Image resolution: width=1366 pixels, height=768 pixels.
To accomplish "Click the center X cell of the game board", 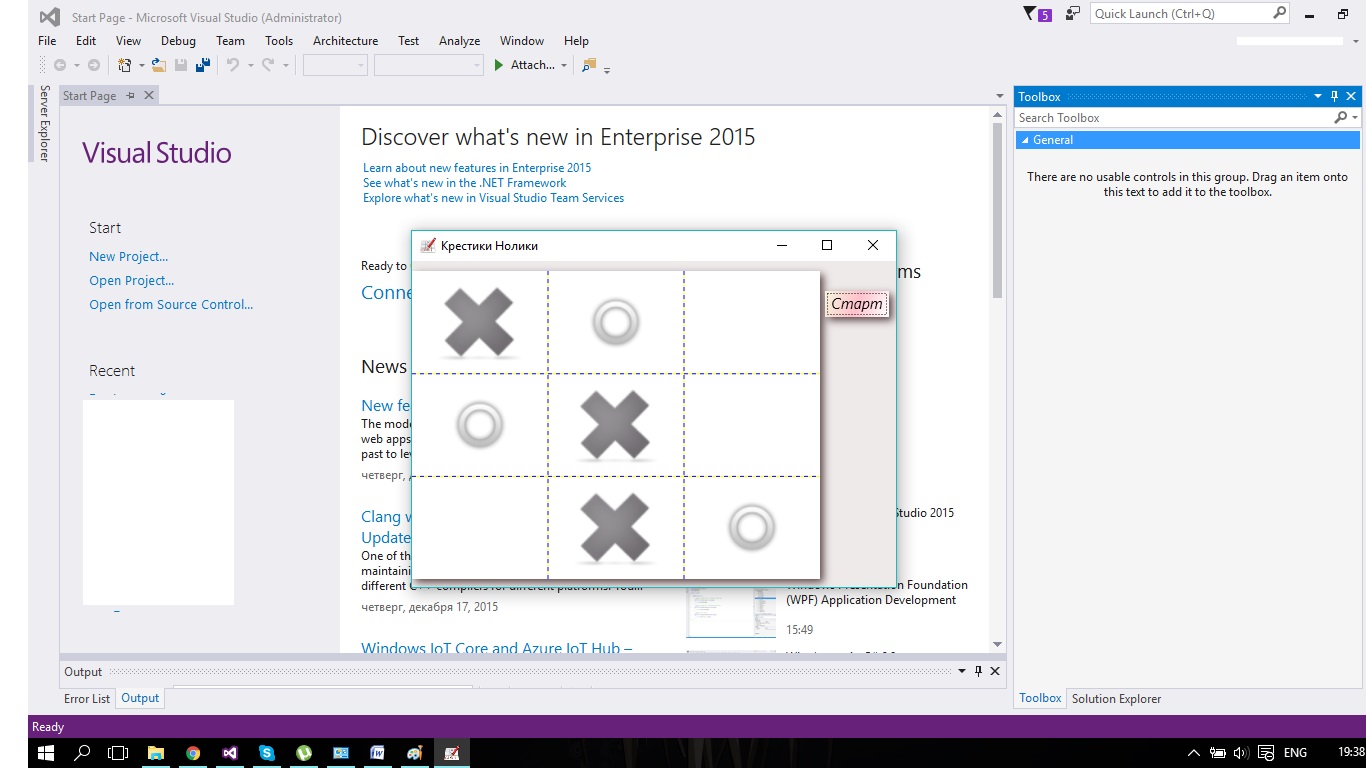I will pos(616,425).
